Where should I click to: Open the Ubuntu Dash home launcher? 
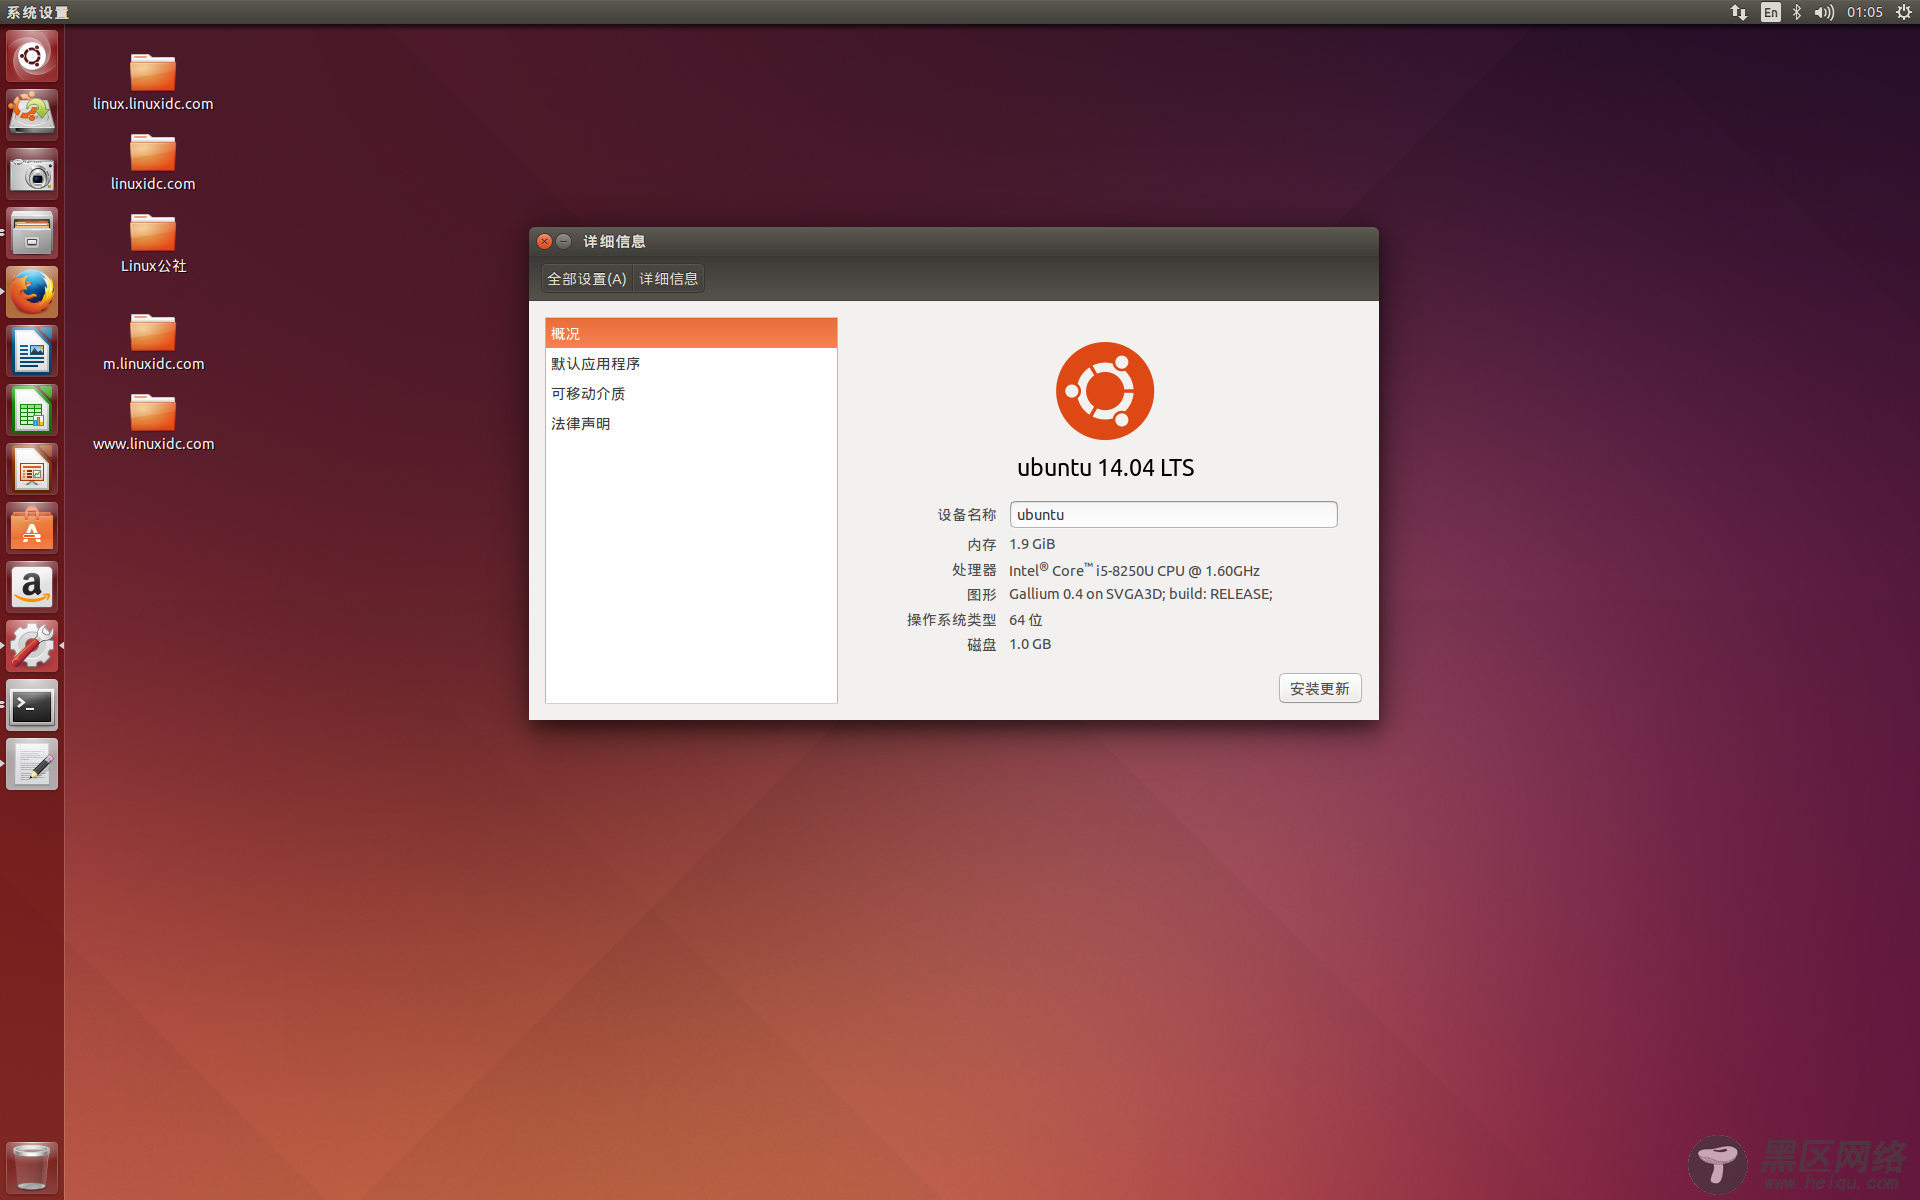32,56
